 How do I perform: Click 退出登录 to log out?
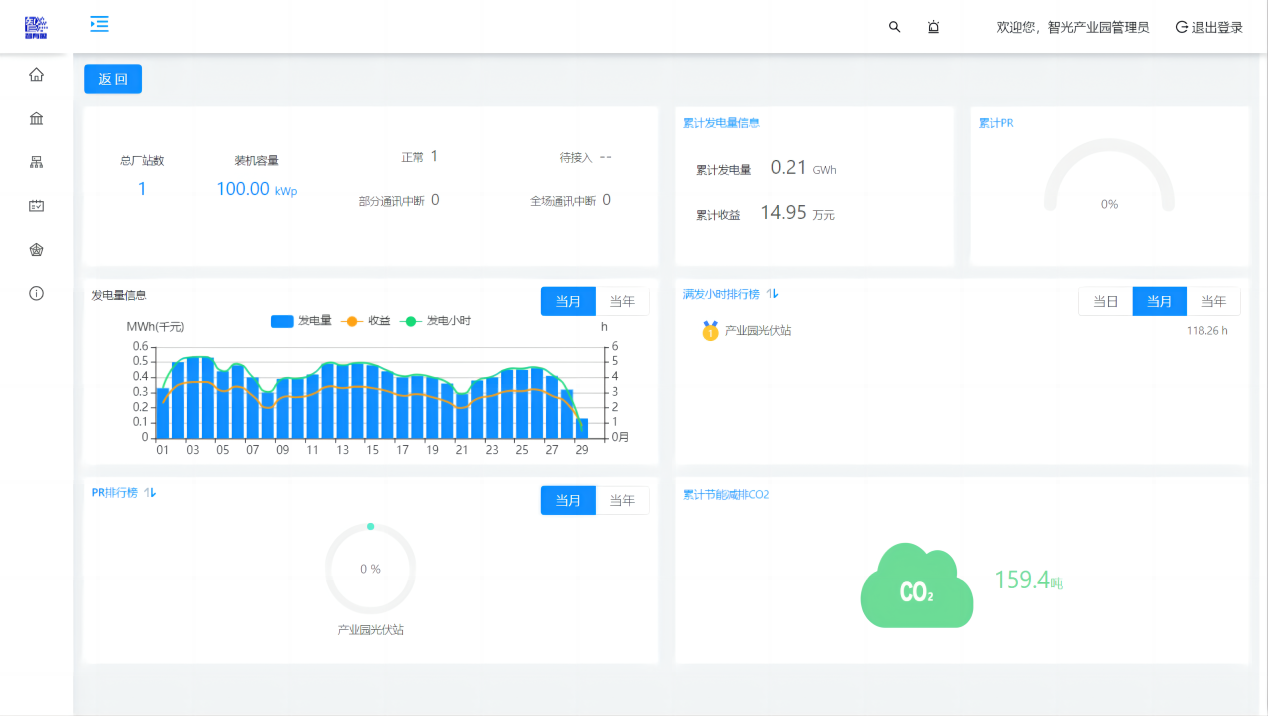coord(1209,27)
